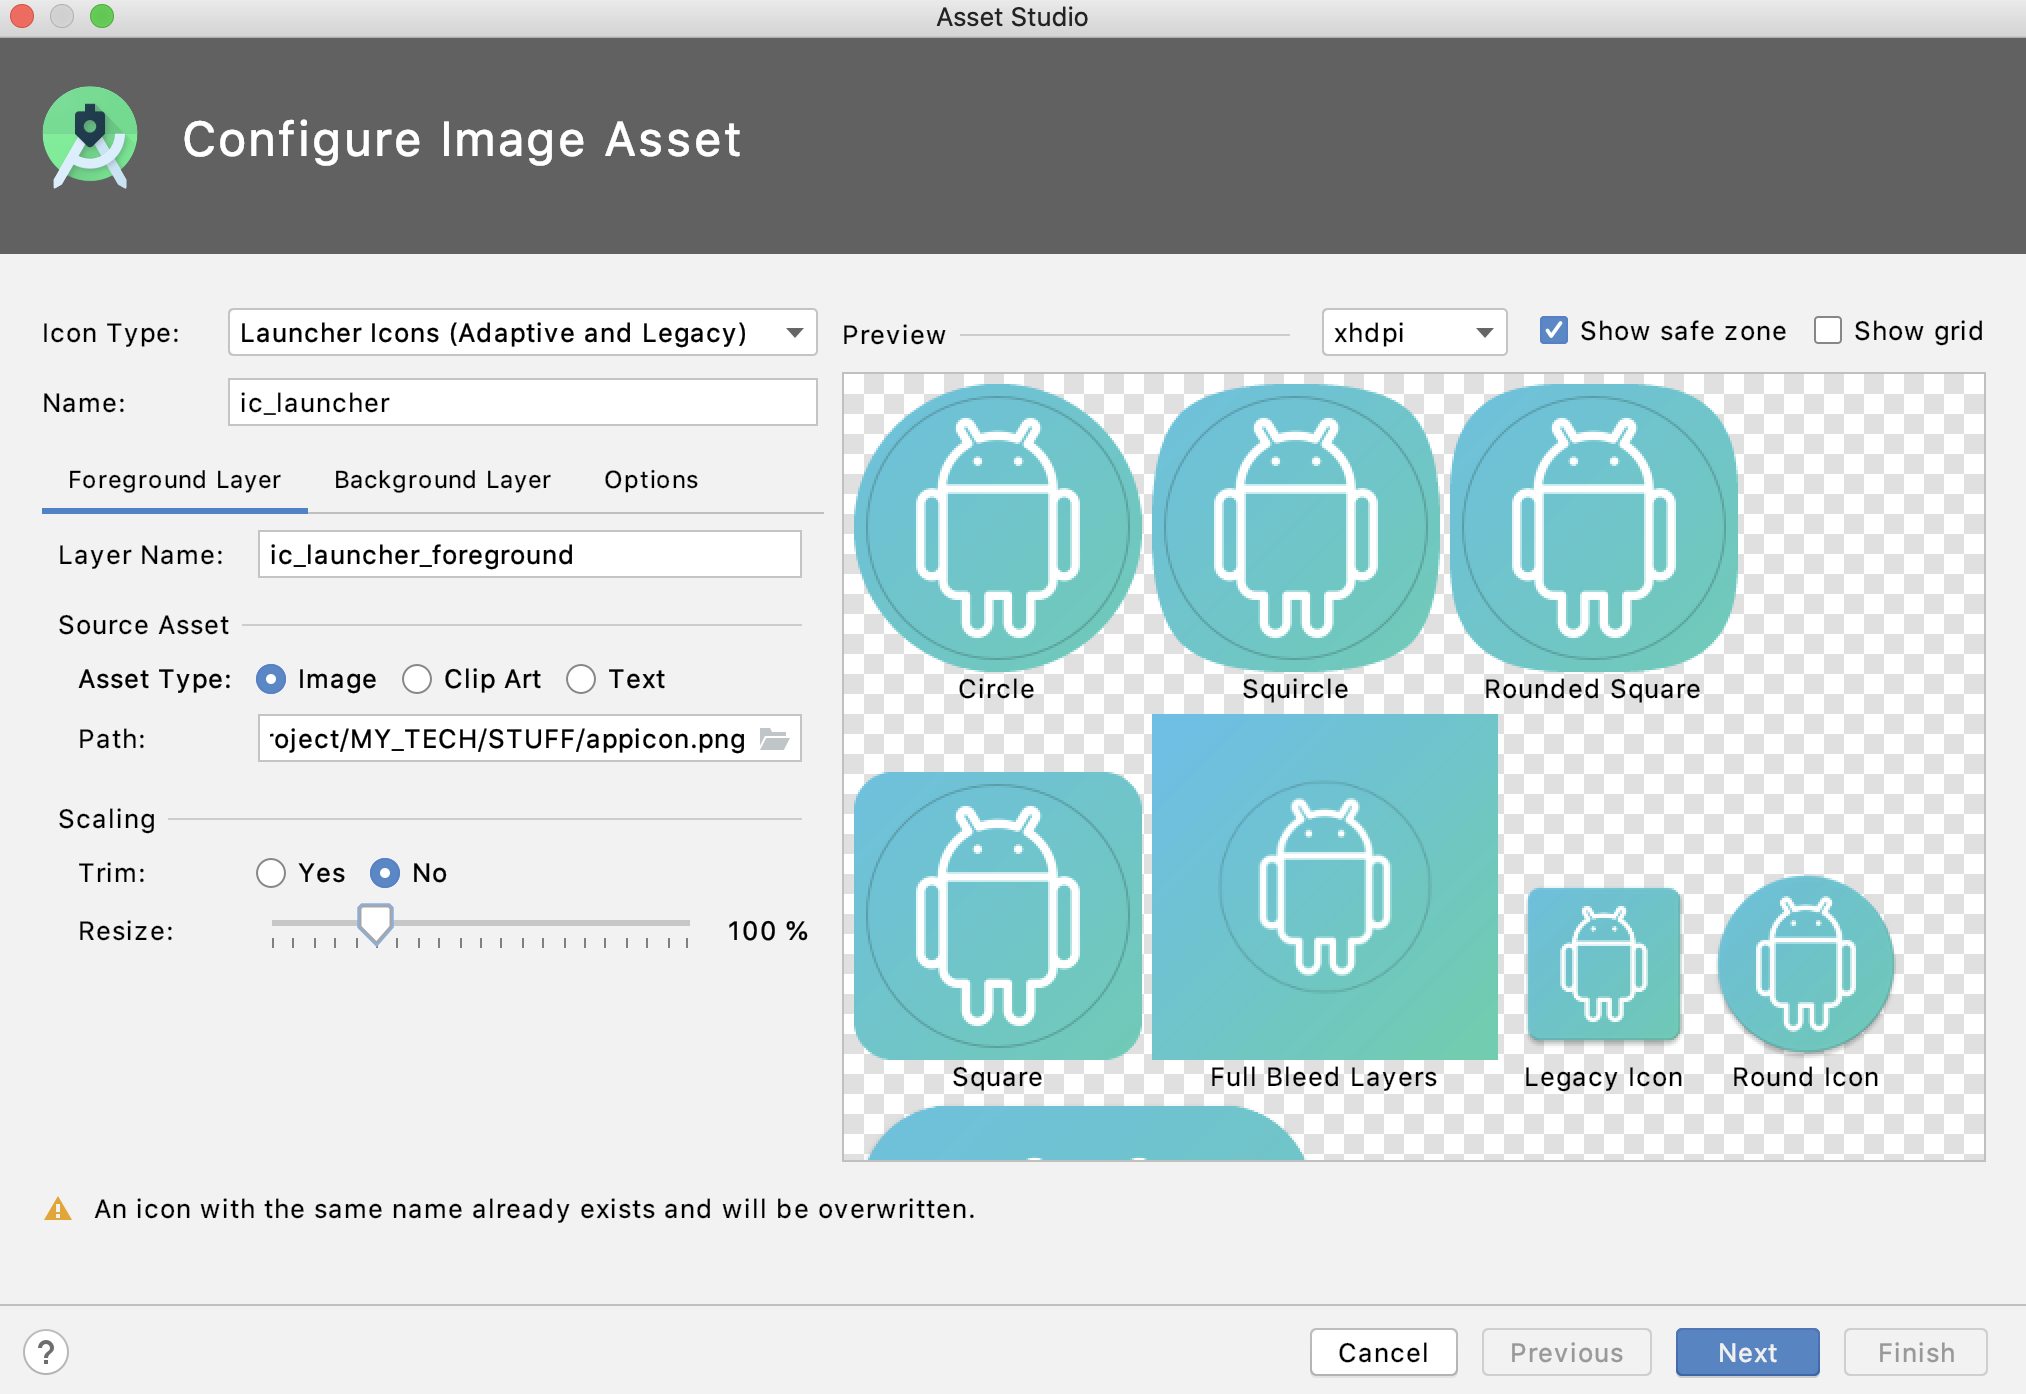The image size is (2026, 1394).
Task: Click the Round Icon preview
Action: (x=1805, y=965)
